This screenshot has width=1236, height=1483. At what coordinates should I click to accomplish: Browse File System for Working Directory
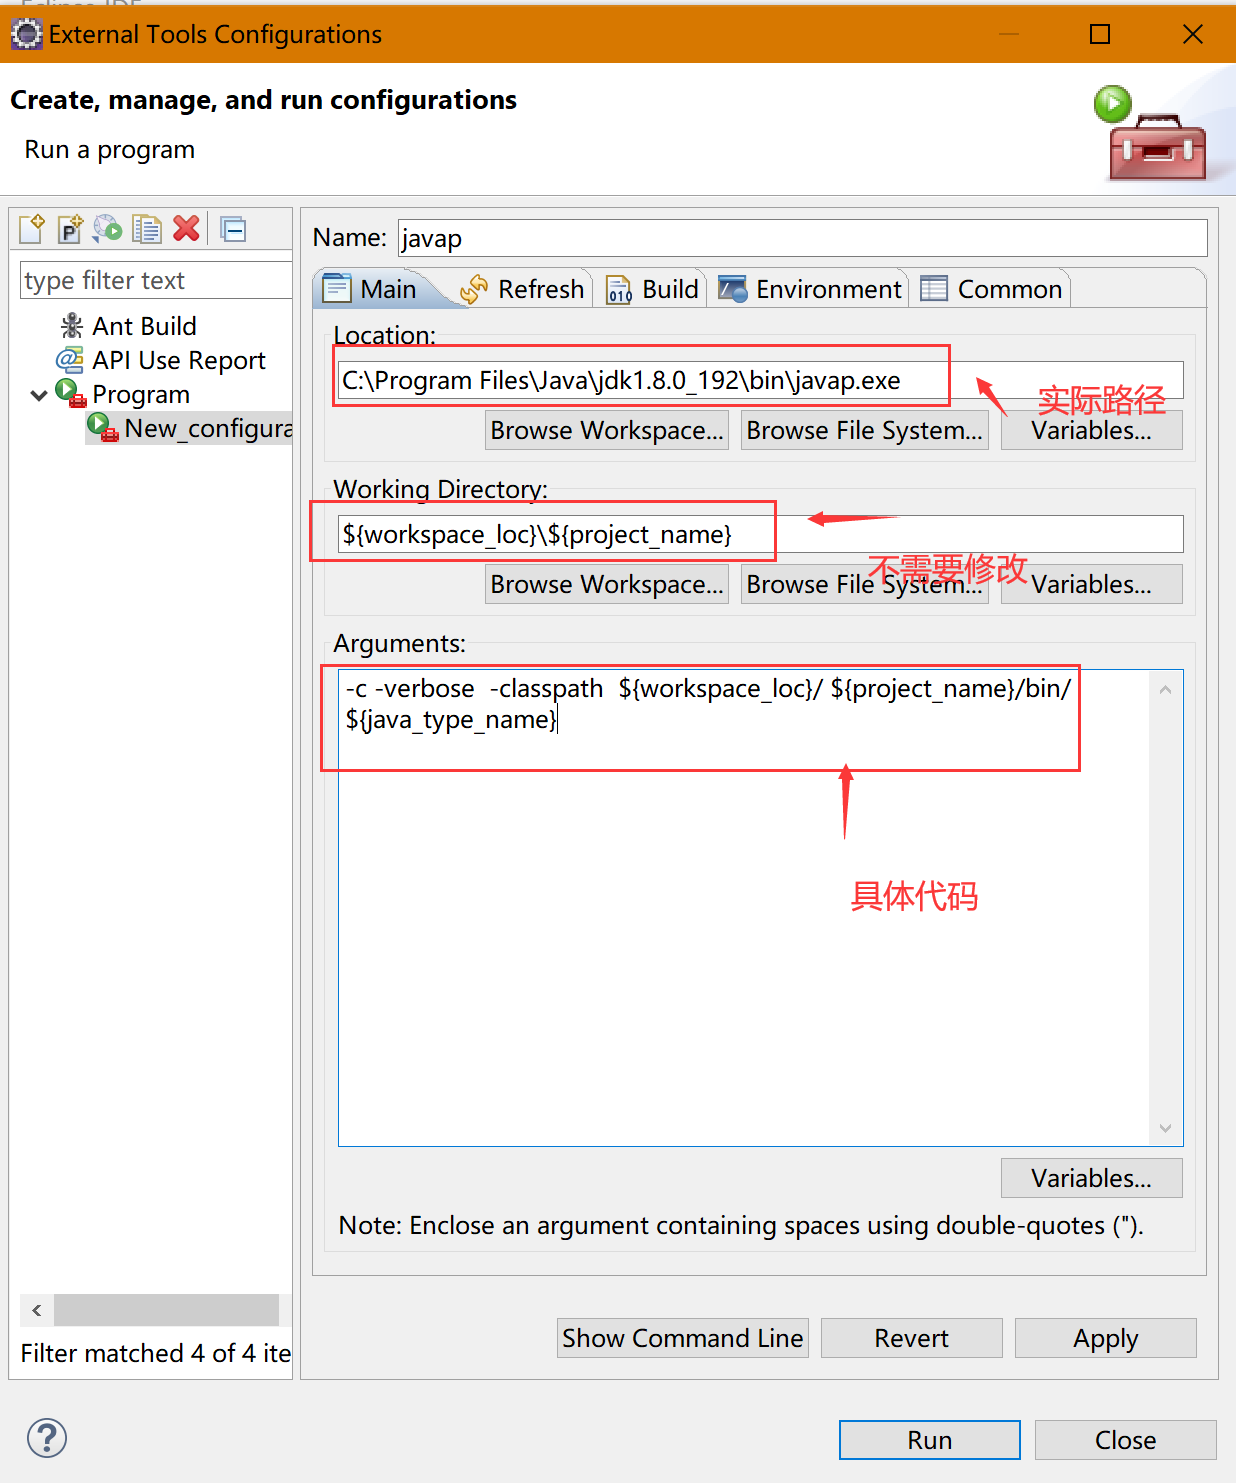(864, 584)
